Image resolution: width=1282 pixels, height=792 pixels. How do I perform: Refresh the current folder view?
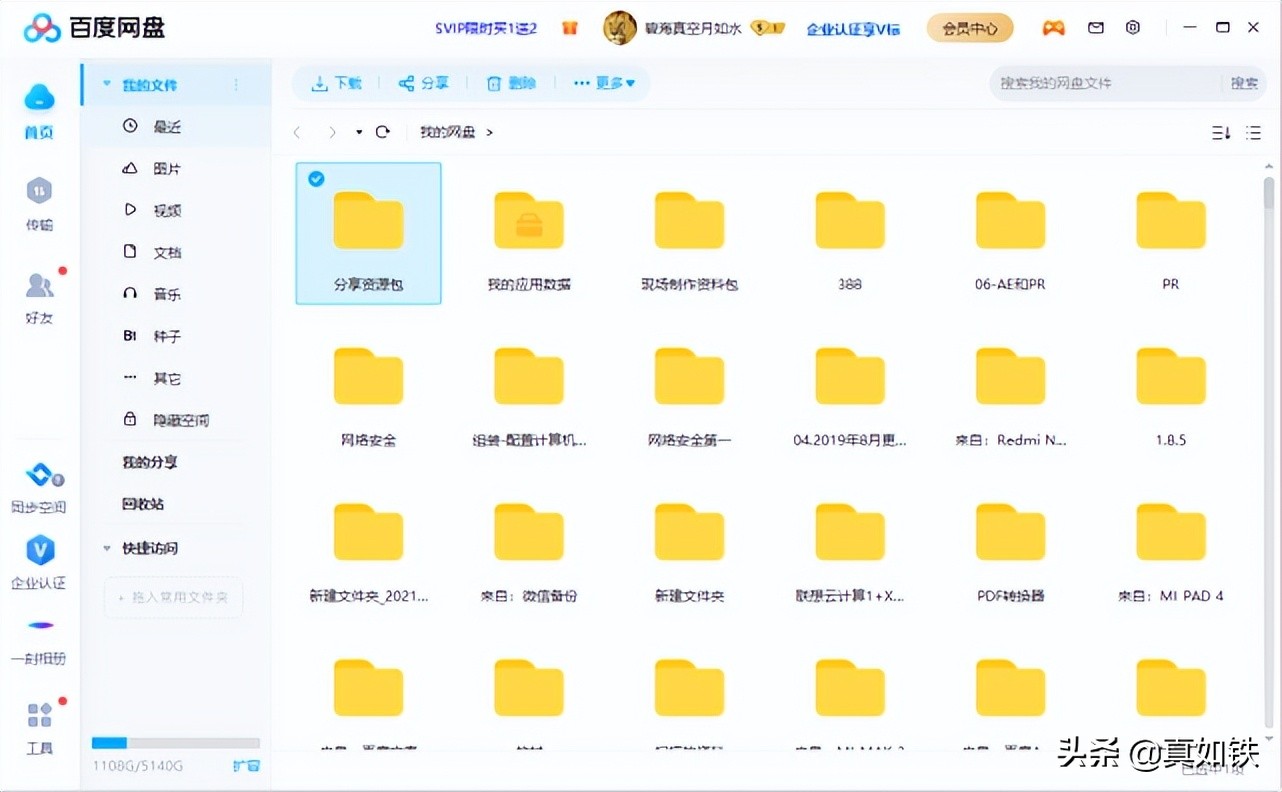383,131
